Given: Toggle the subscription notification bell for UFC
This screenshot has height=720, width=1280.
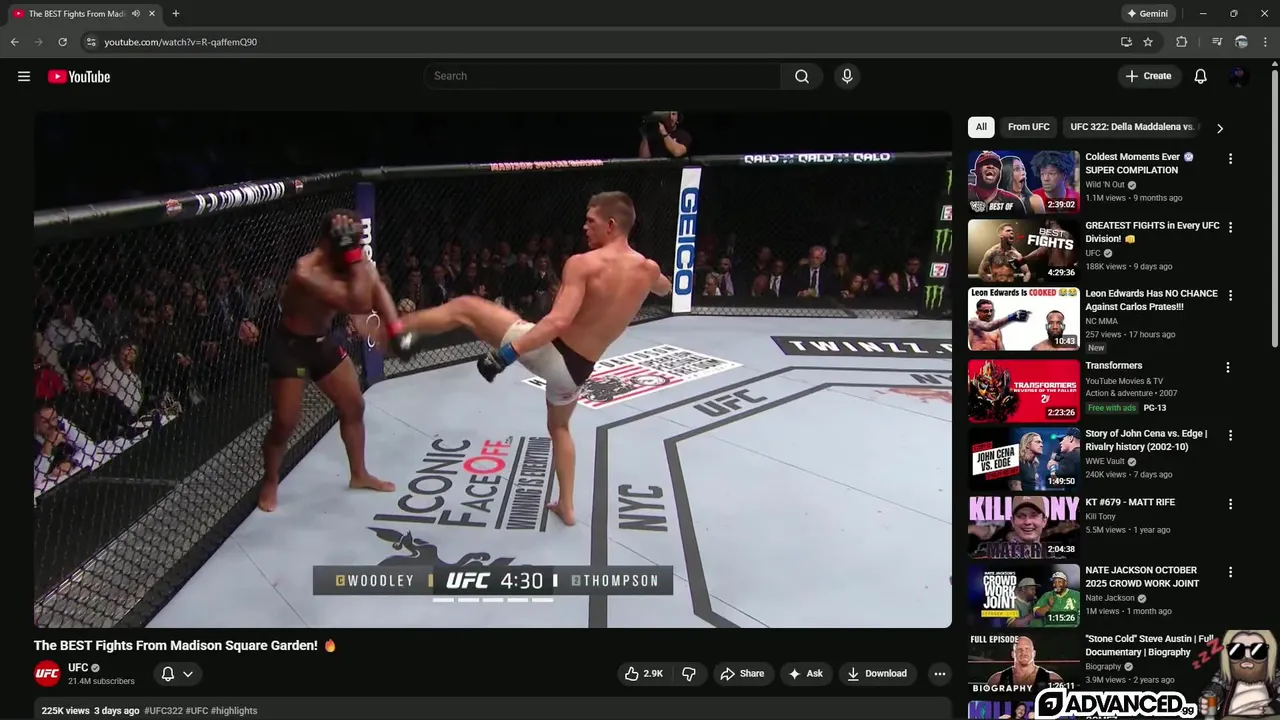Looking at the screenshot, I should pyautogui.click(x=177, y=674).
